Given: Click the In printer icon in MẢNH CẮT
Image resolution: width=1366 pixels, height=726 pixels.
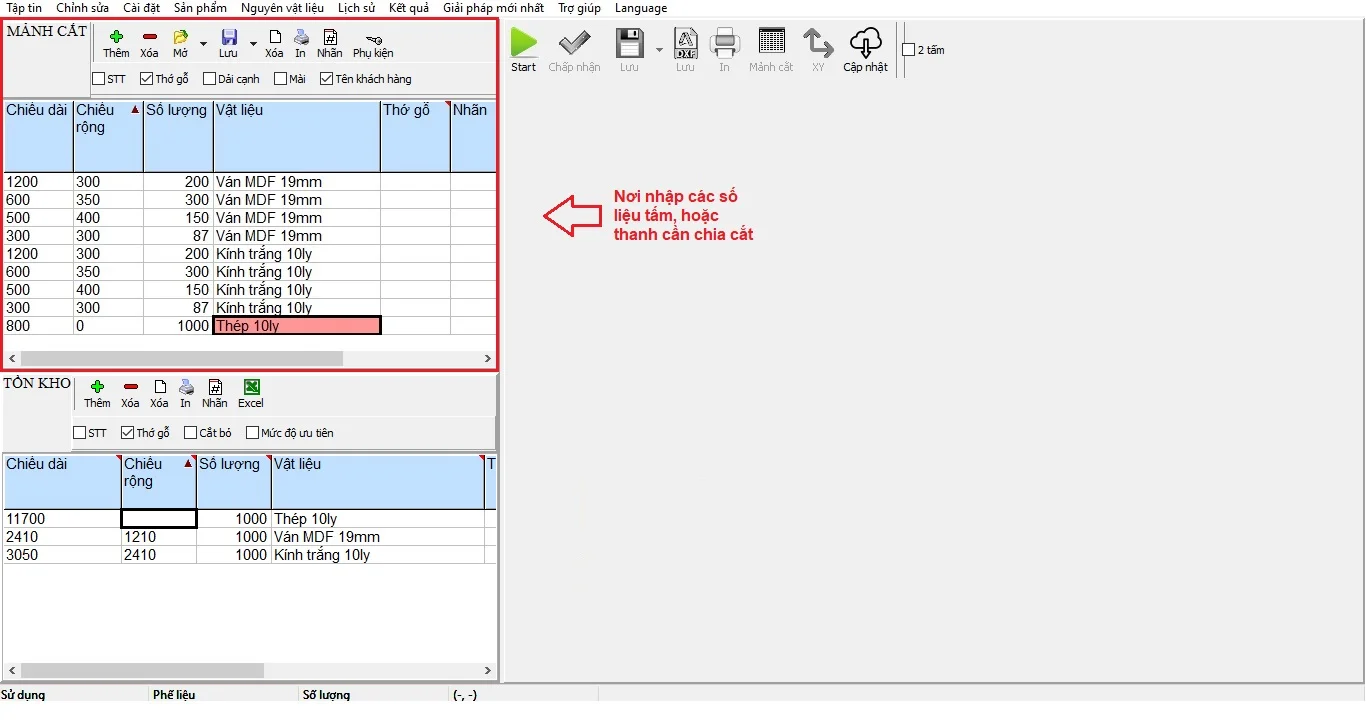Looking at the screenshot, I should (x=300, y=38).
